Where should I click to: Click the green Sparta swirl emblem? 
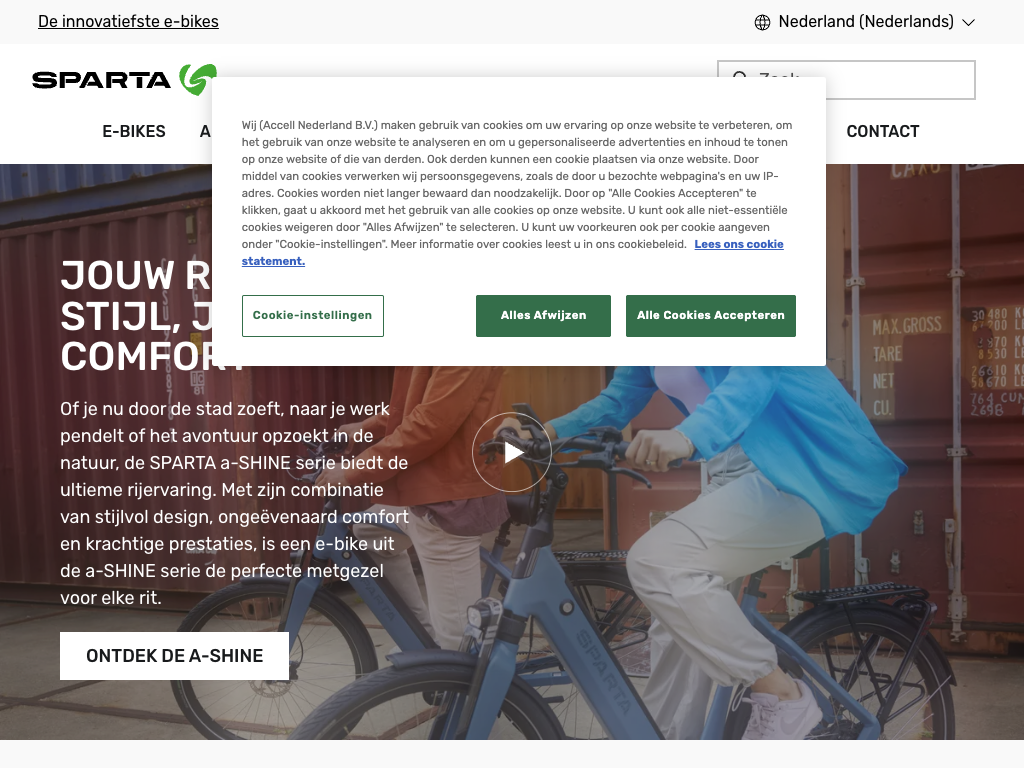pyautogui.click(x=198, y=80)
